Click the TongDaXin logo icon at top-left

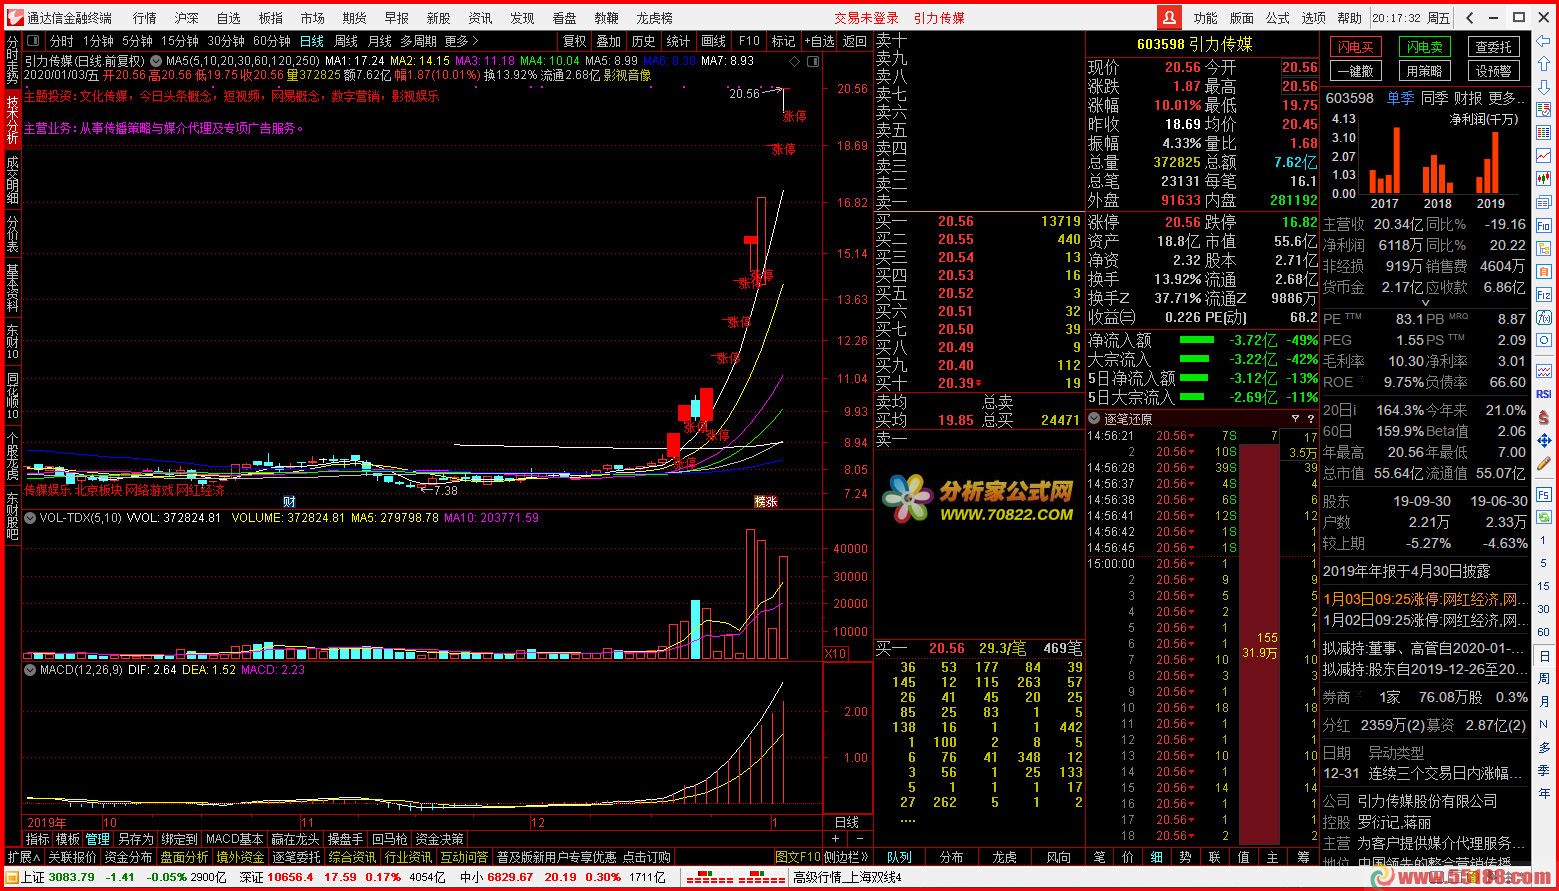coord(13,17)
